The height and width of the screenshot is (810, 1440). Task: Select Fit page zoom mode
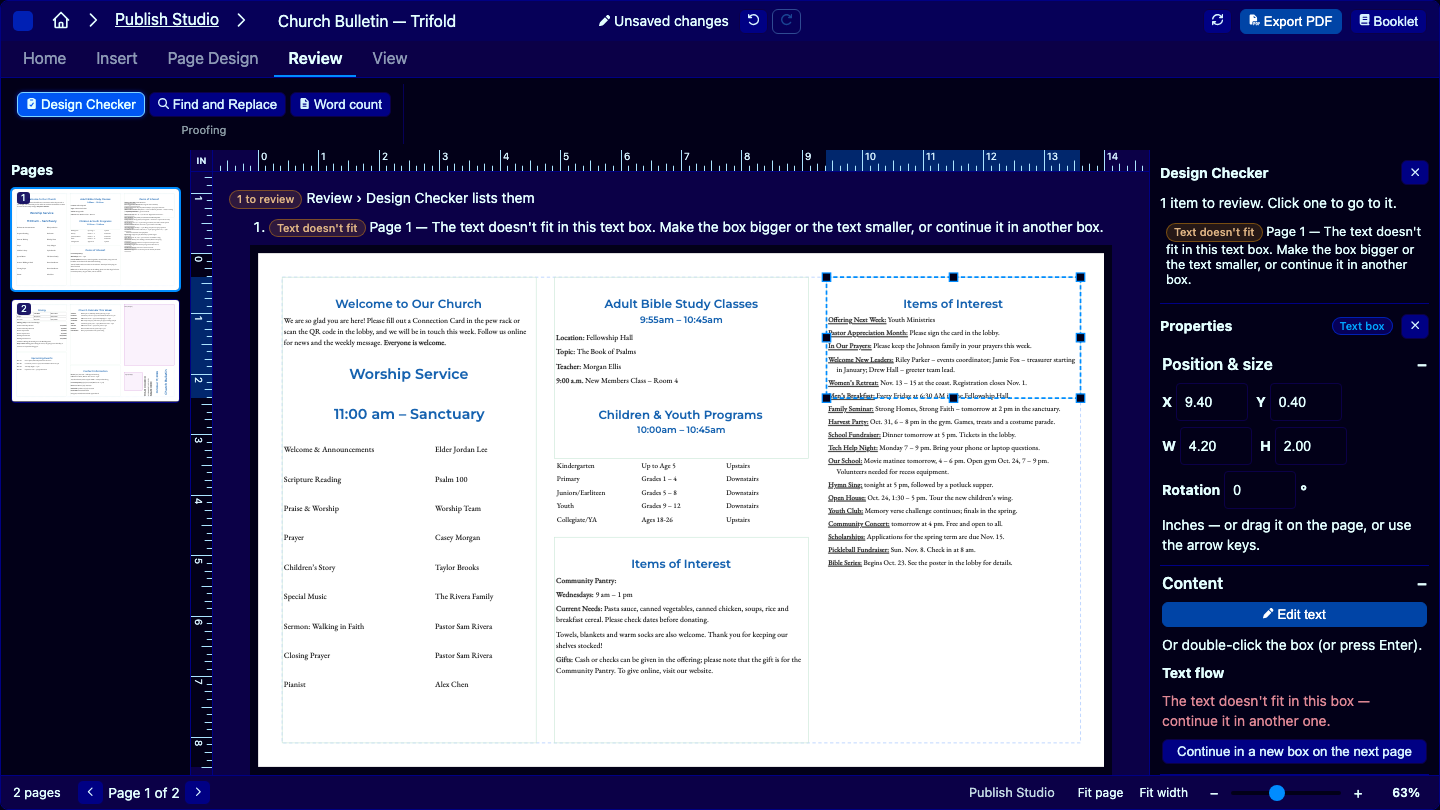[x=1100, y=793]
